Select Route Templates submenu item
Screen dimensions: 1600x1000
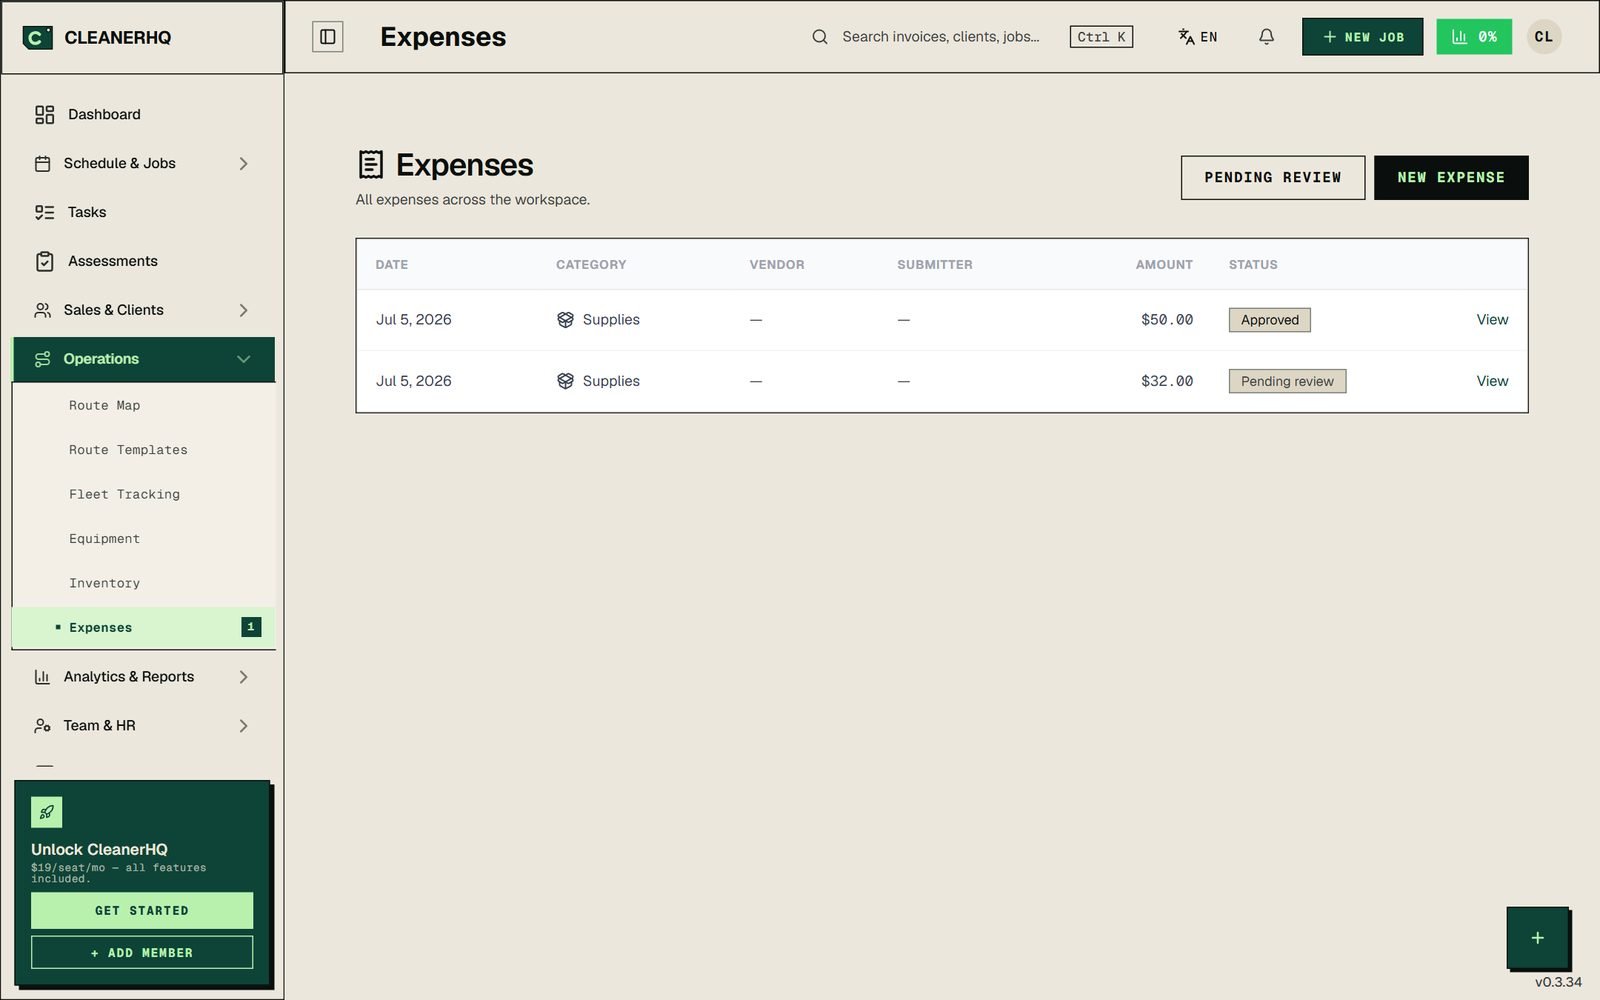pos(143,450)
